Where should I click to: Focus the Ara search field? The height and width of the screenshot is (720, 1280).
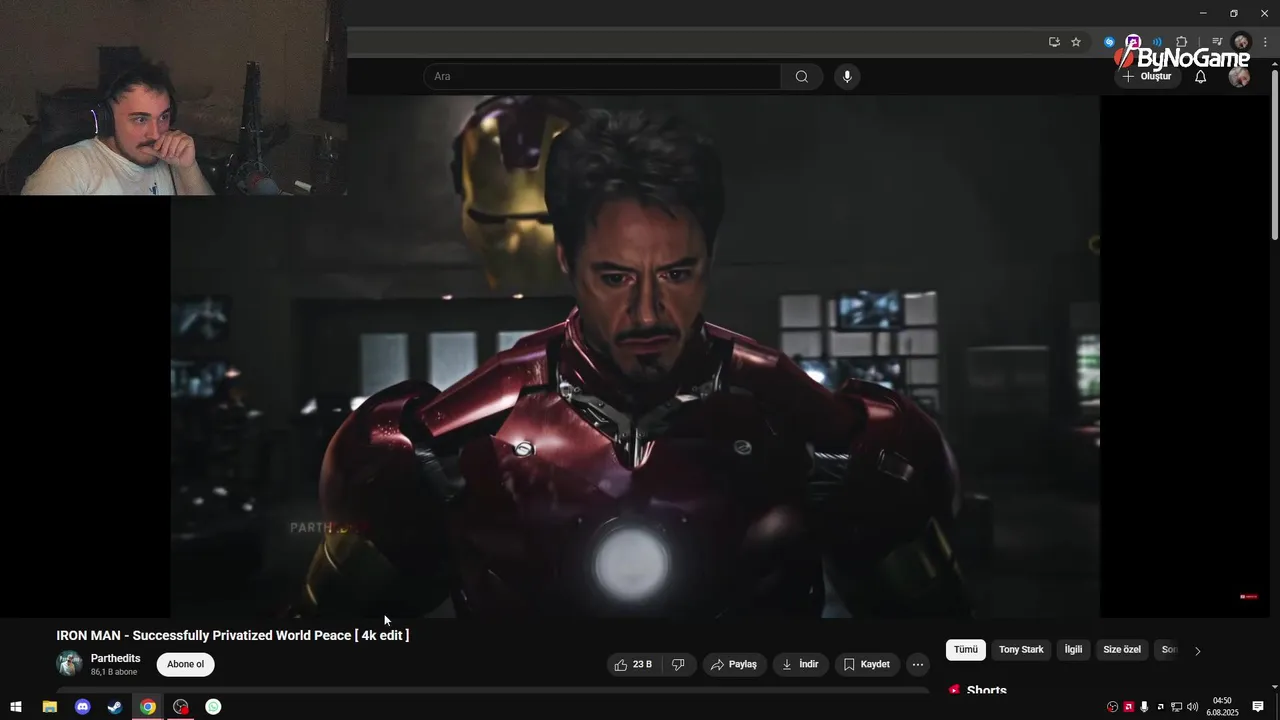point(602,77)
